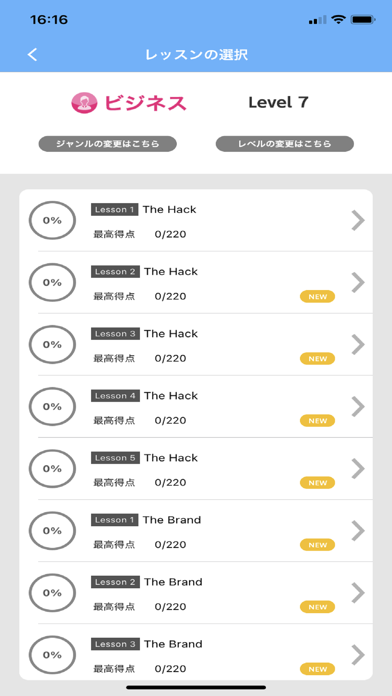Click high score 0/220 of Lesson 5 The Hack
The height and width of the screenshot is (696, 392).
pos(170,482)
